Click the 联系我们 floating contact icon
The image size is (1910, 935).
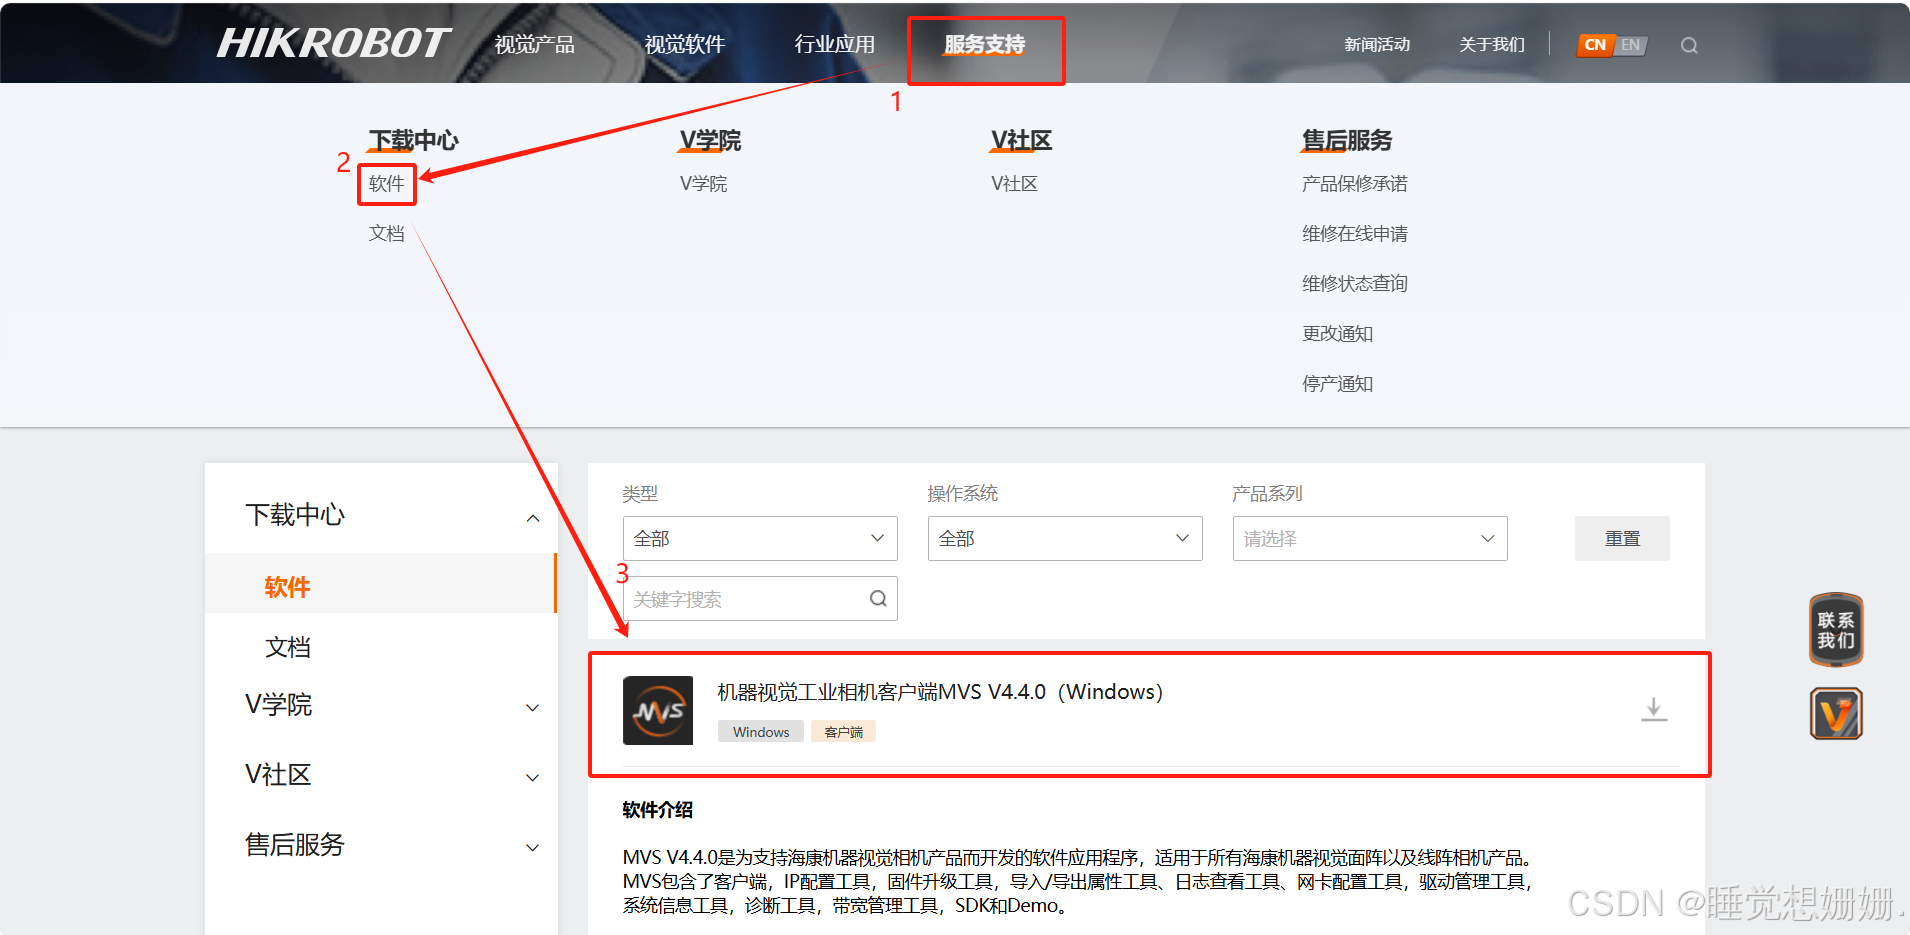[x=1836, y=630]
